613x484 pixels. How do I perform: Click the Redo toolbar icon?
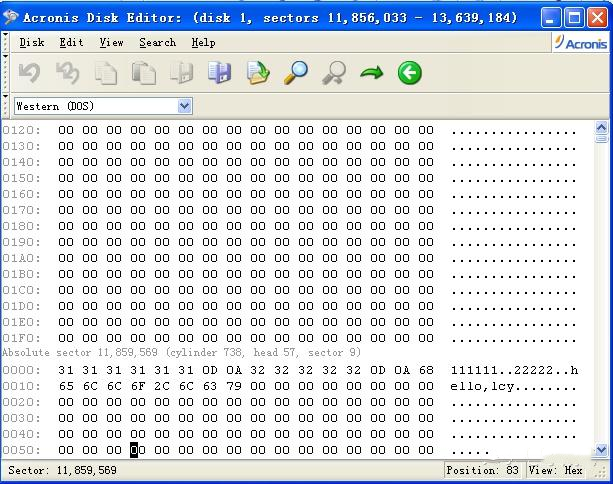tap(68, 73)
